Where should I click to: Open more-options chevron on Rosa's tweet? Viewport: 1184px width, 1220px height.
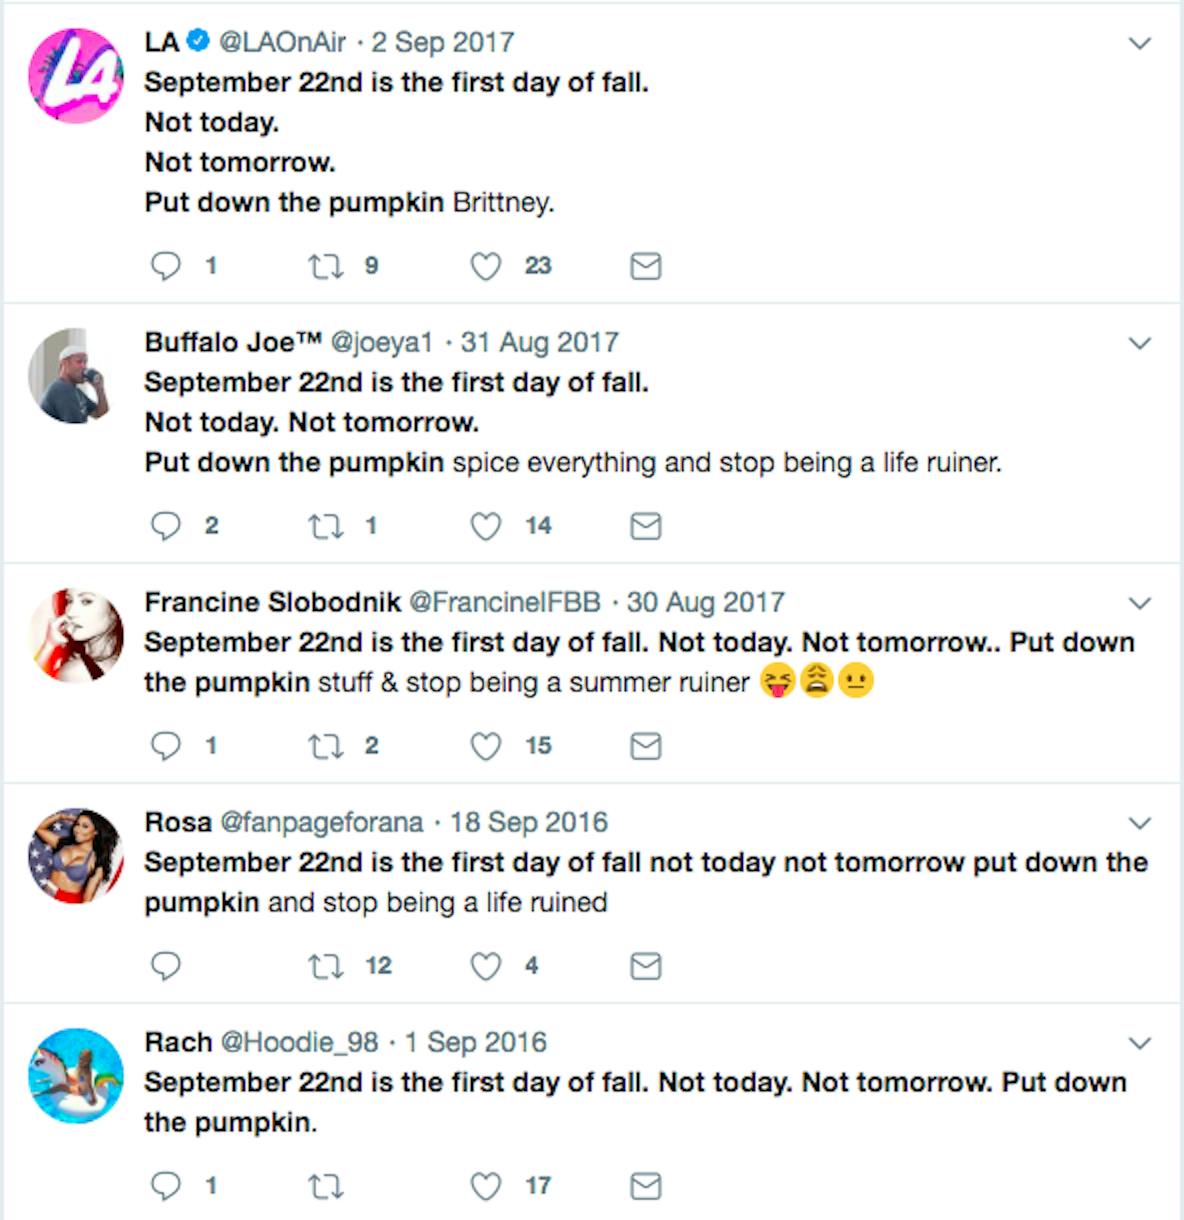coord(1140,823)
